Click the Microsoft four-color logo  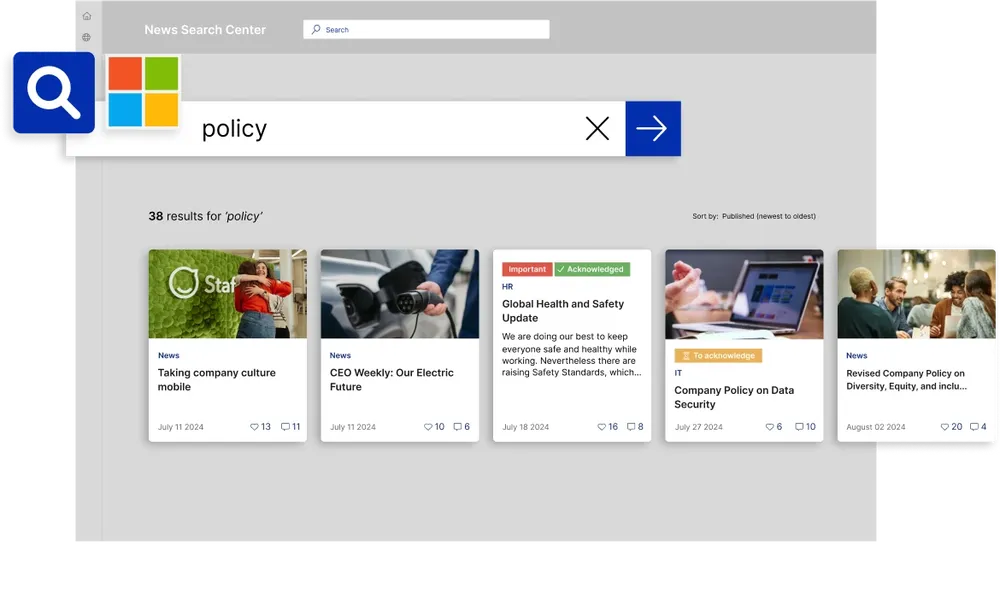[x=143, y=92]
